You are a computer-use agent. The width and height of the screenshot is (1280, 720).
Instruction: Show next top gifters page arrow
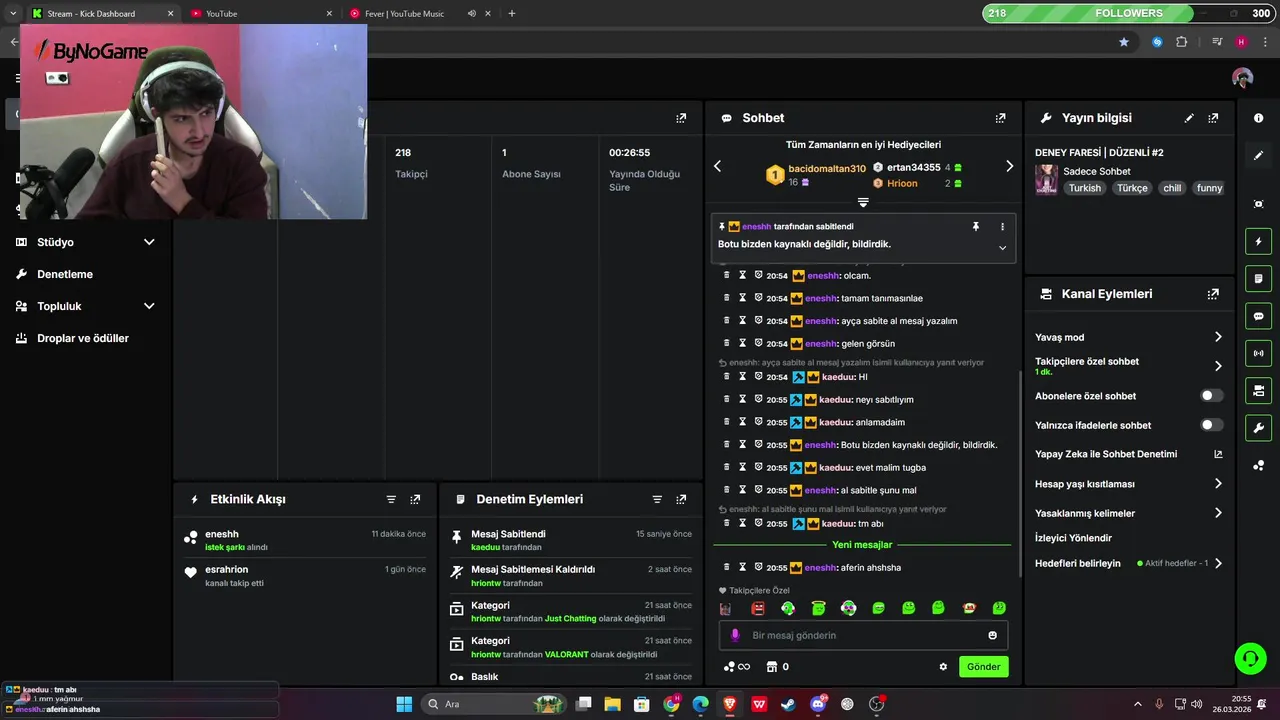tap(1009, 166)
